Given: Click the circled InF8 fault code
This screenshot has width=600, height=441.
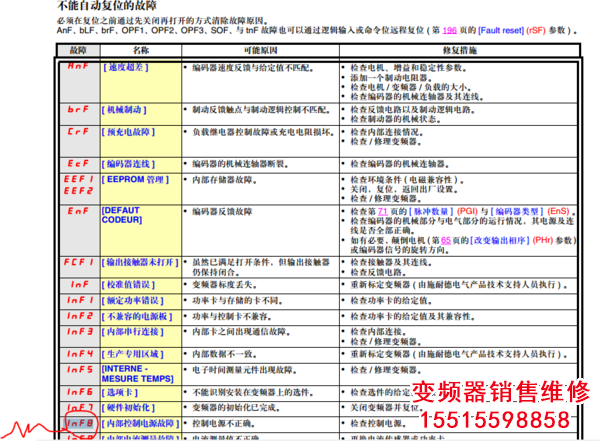Looking at the screenshot, I should [x=80, y=424].
